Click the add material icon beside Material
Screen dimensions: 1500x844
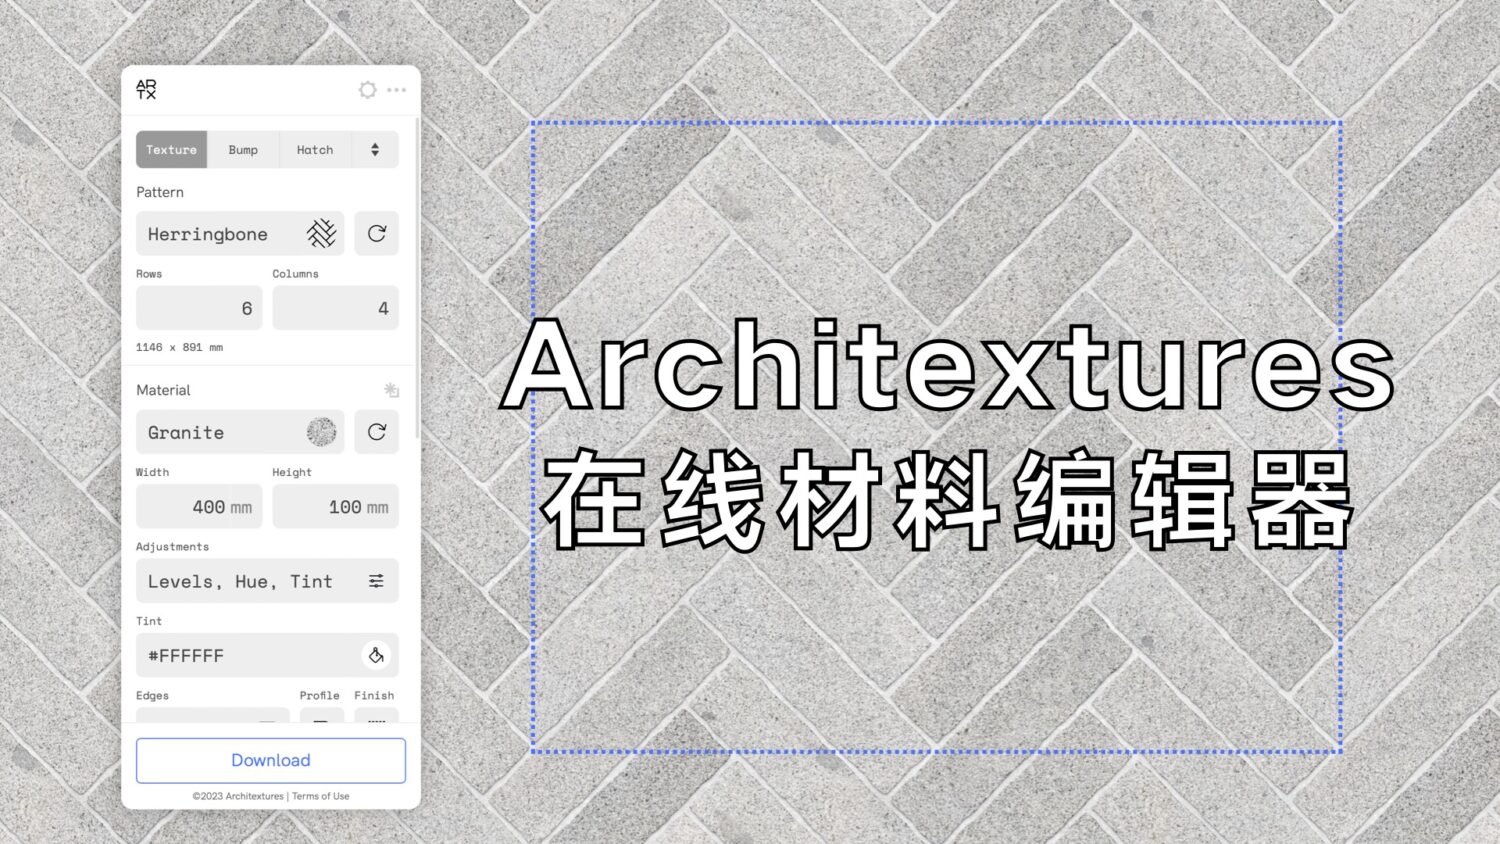click(391, 390)
